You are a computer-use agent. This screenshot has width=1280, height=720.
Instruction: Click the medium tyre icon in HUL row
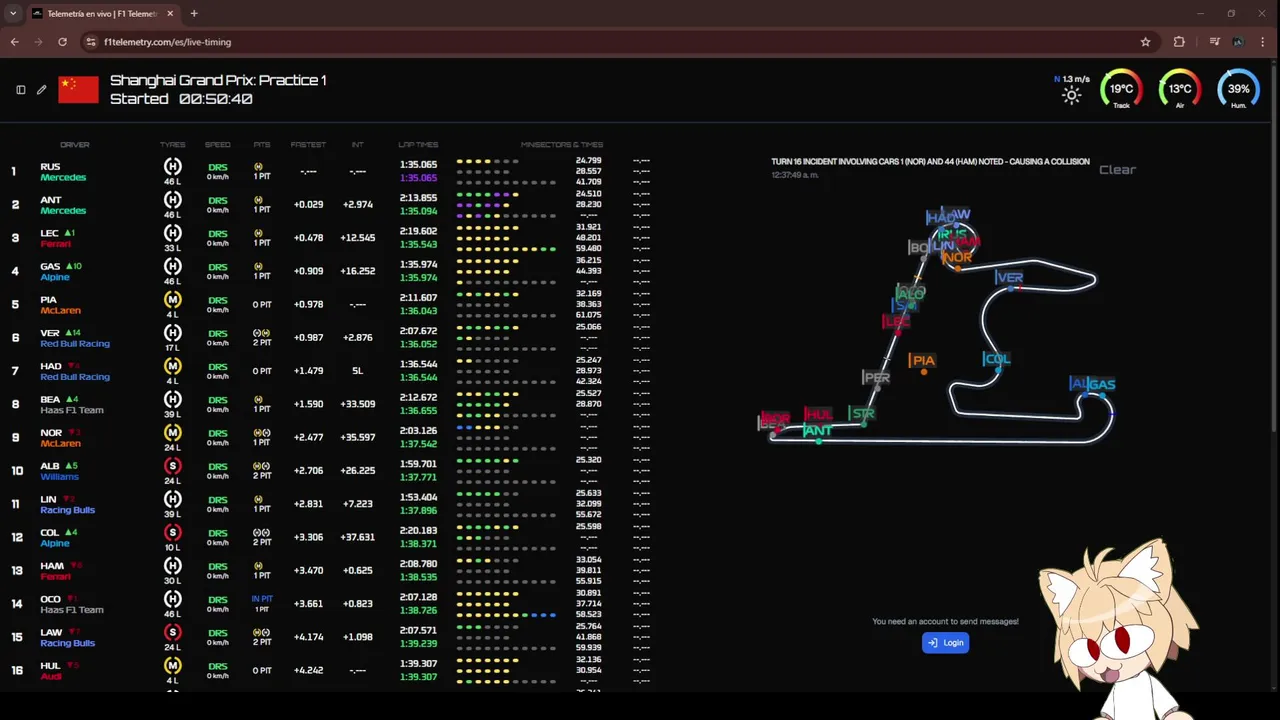click(173, 666)
